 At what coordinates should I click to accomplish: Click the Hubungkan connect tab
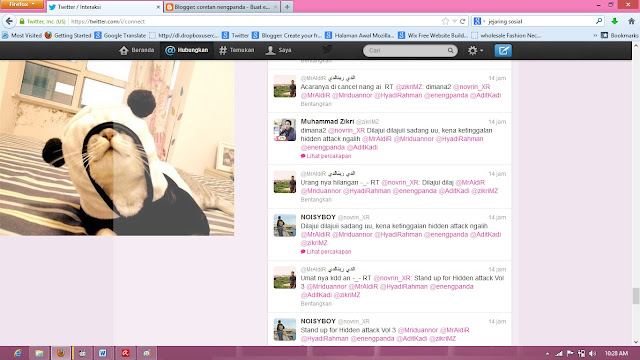coord(187,50)
